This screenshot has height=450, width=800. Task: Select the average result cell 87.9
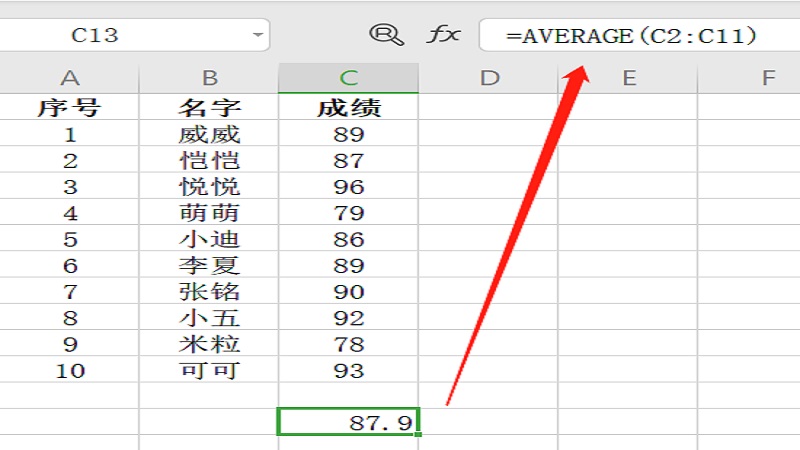point(348,423)
